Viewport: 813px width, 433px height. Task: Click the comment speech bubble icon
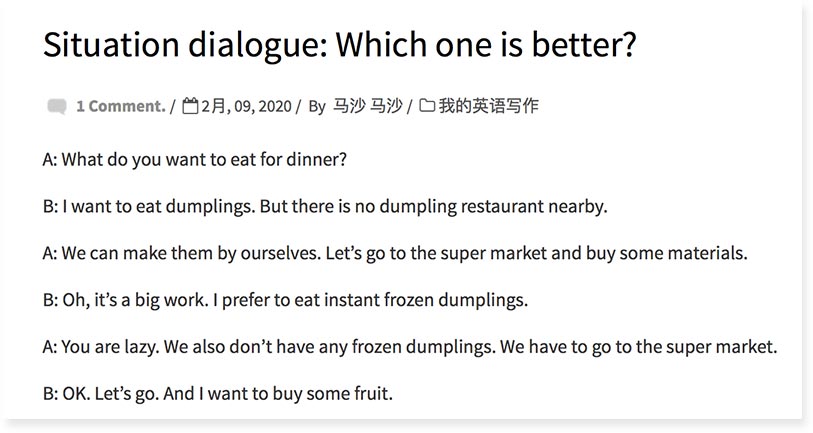(x=56, y=106)
